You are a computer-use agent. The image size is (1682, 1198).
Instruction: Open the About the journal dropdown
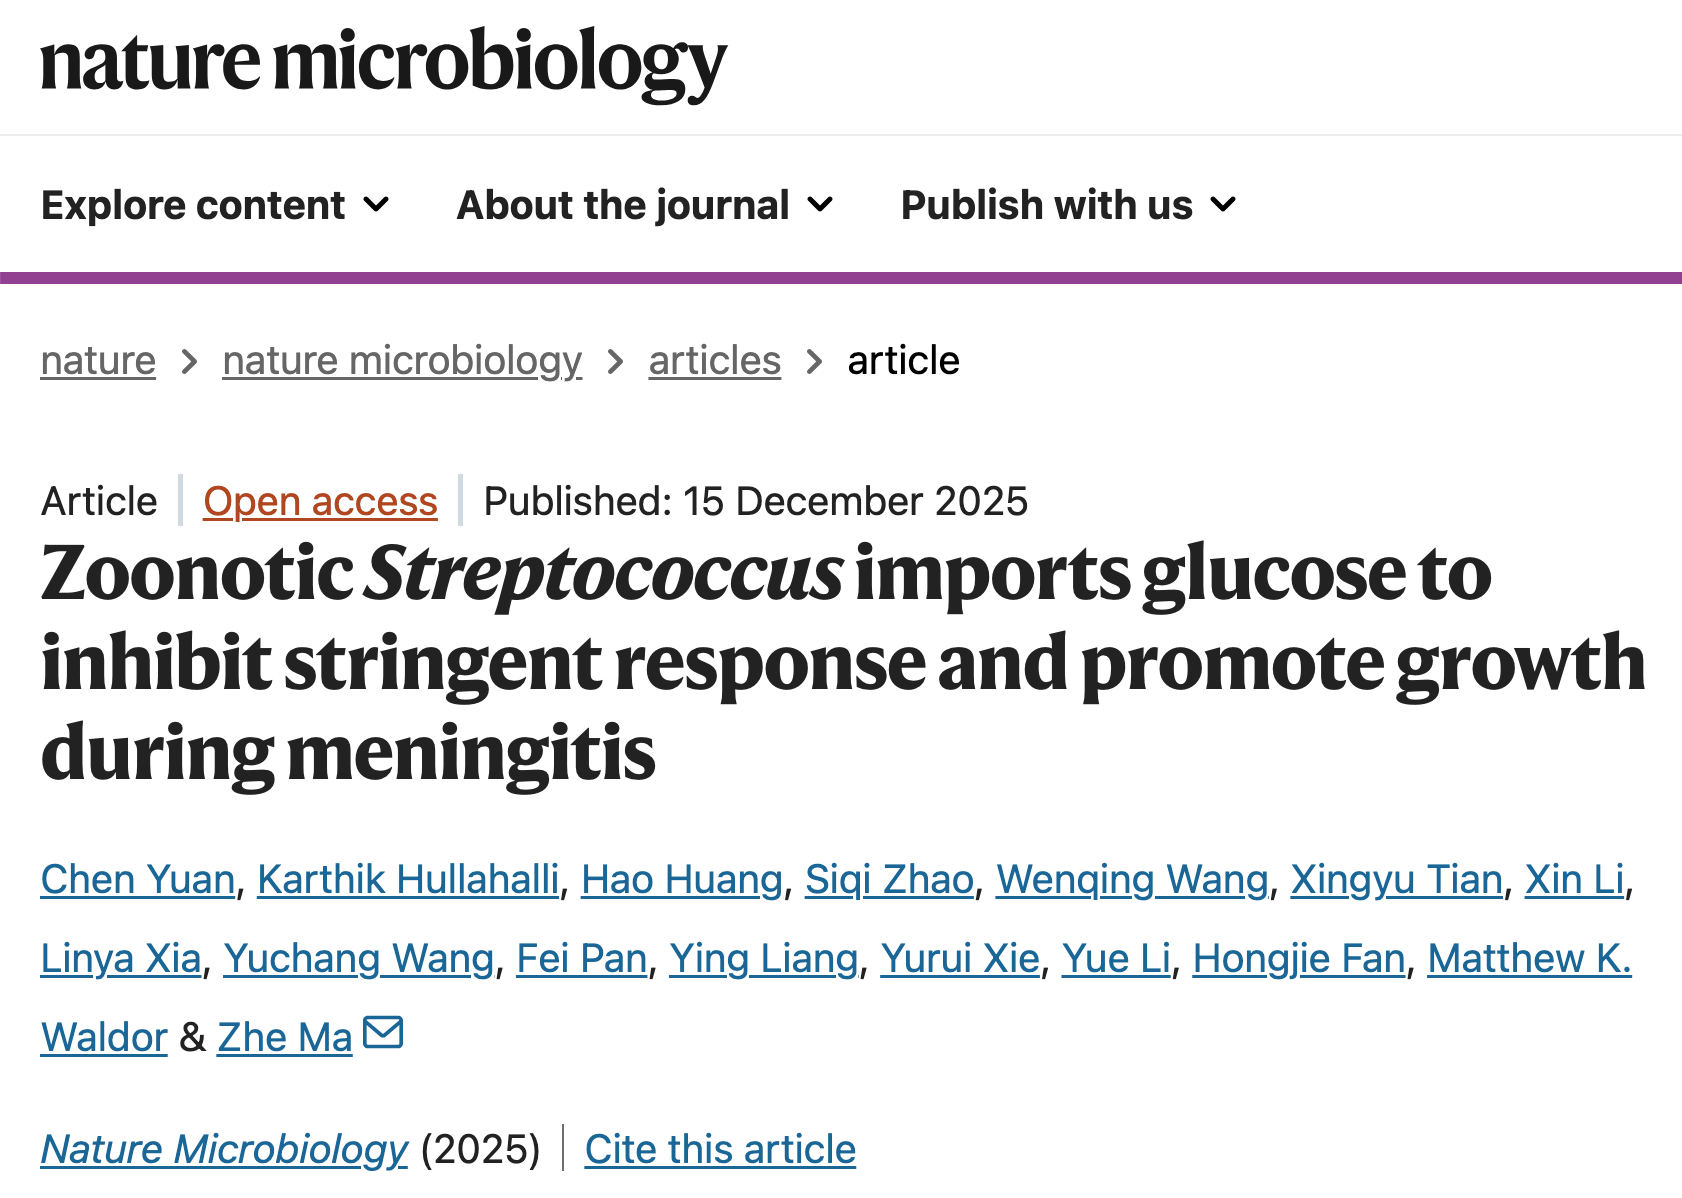[x=644, y=205]
